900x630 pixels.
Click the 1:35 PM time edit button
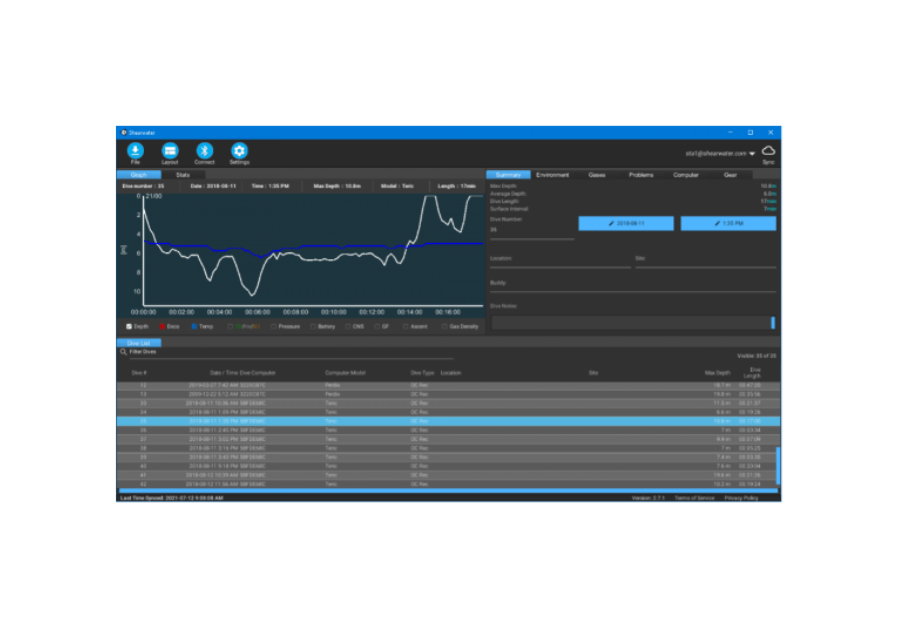point(728,224)
